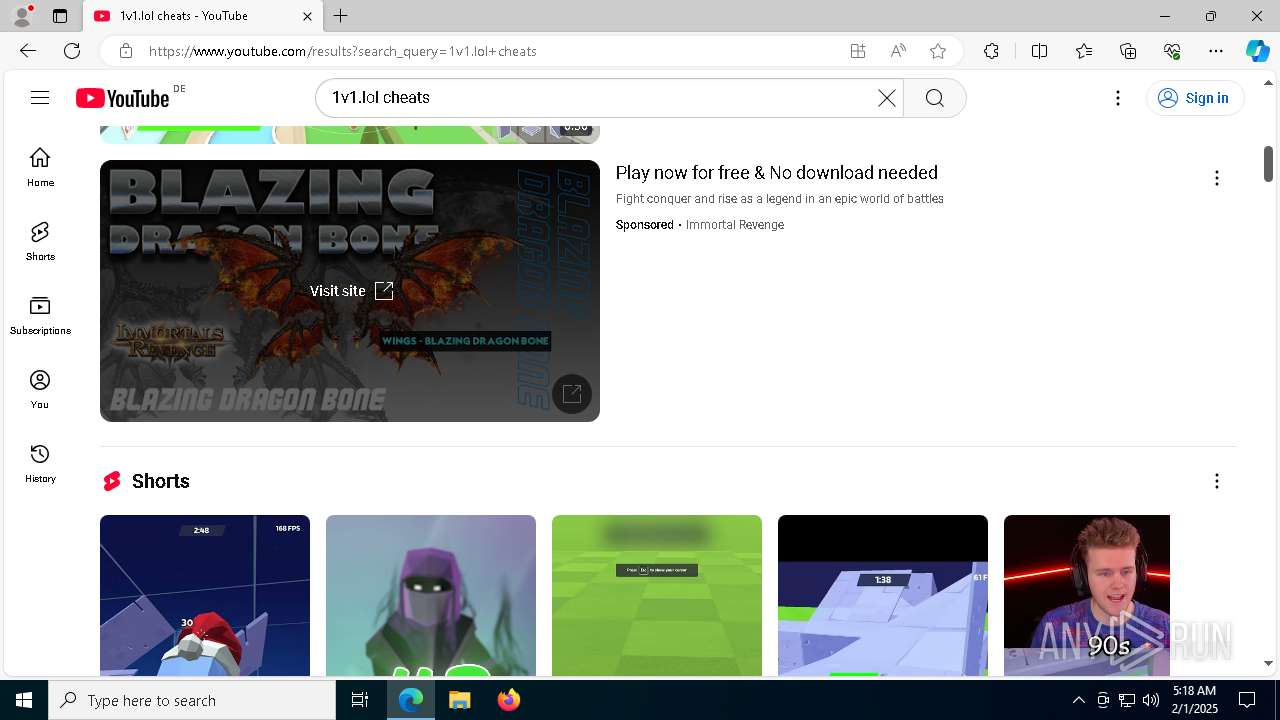This screenshot has height=720, width=1280.
Task: Run search with magnifier button
Action: click(934, 97)
